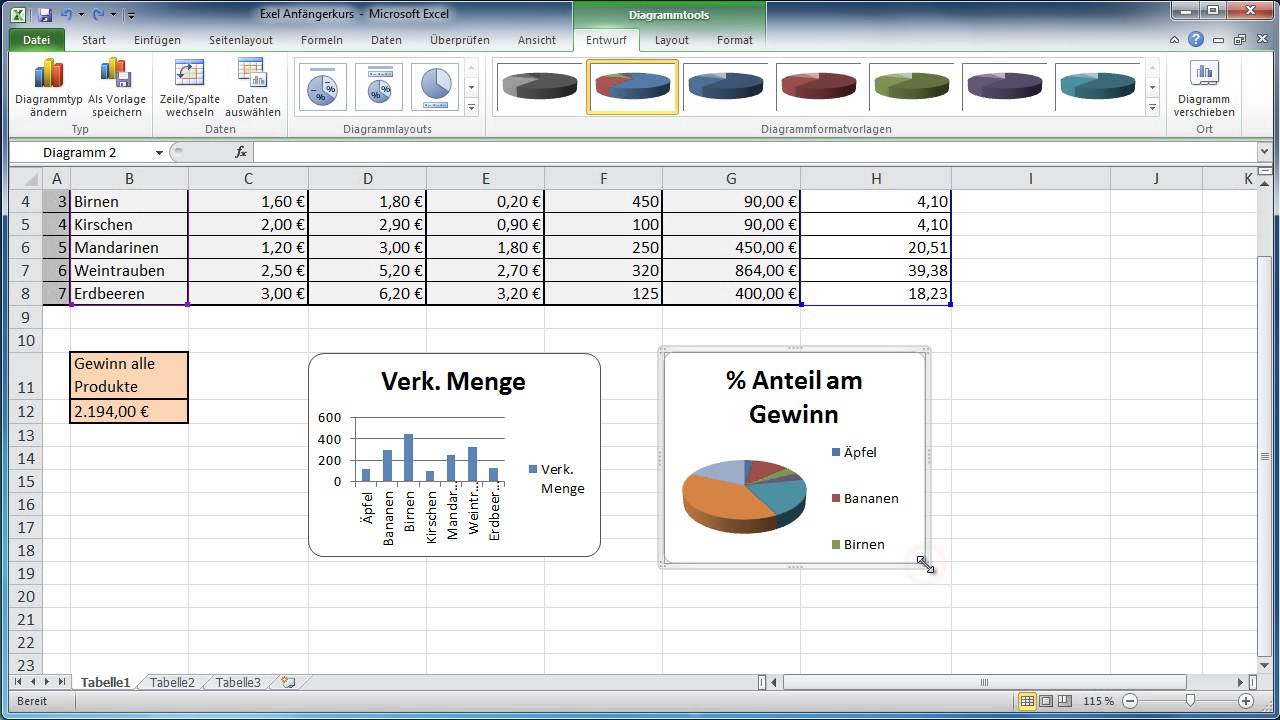Select sheet tab Tabelle2

pos(172,682)
